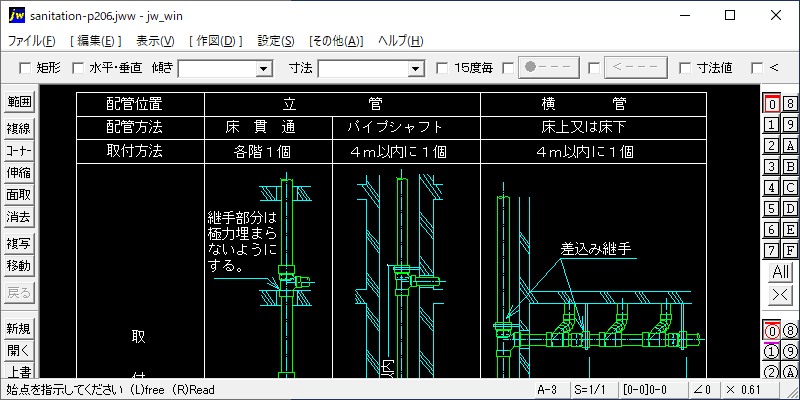The height and width of the screenshot is (400, 800).
Task: Select layer 2 square button
Action: [x=772, y=145]
